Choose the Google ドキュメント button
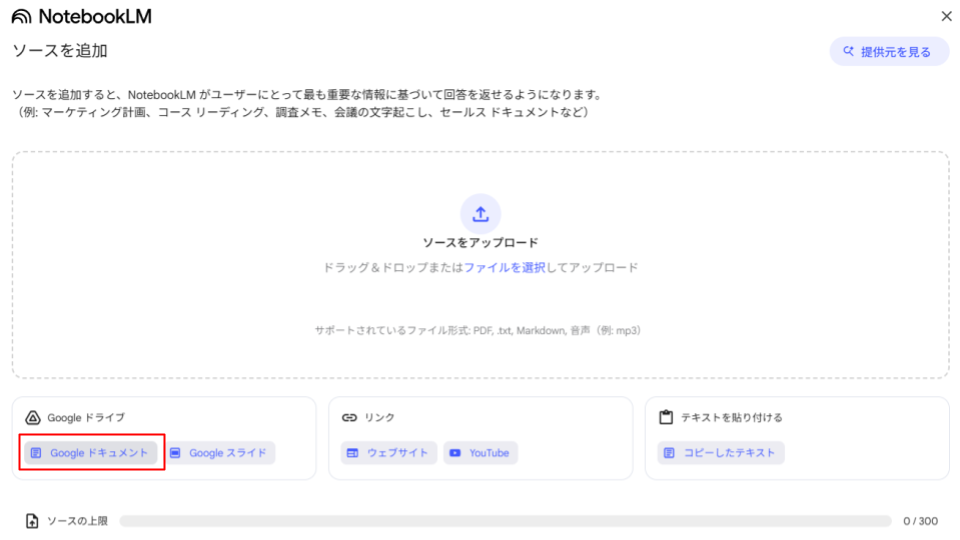The height and width of the screenshot is (540, 960). pos(91,453)
